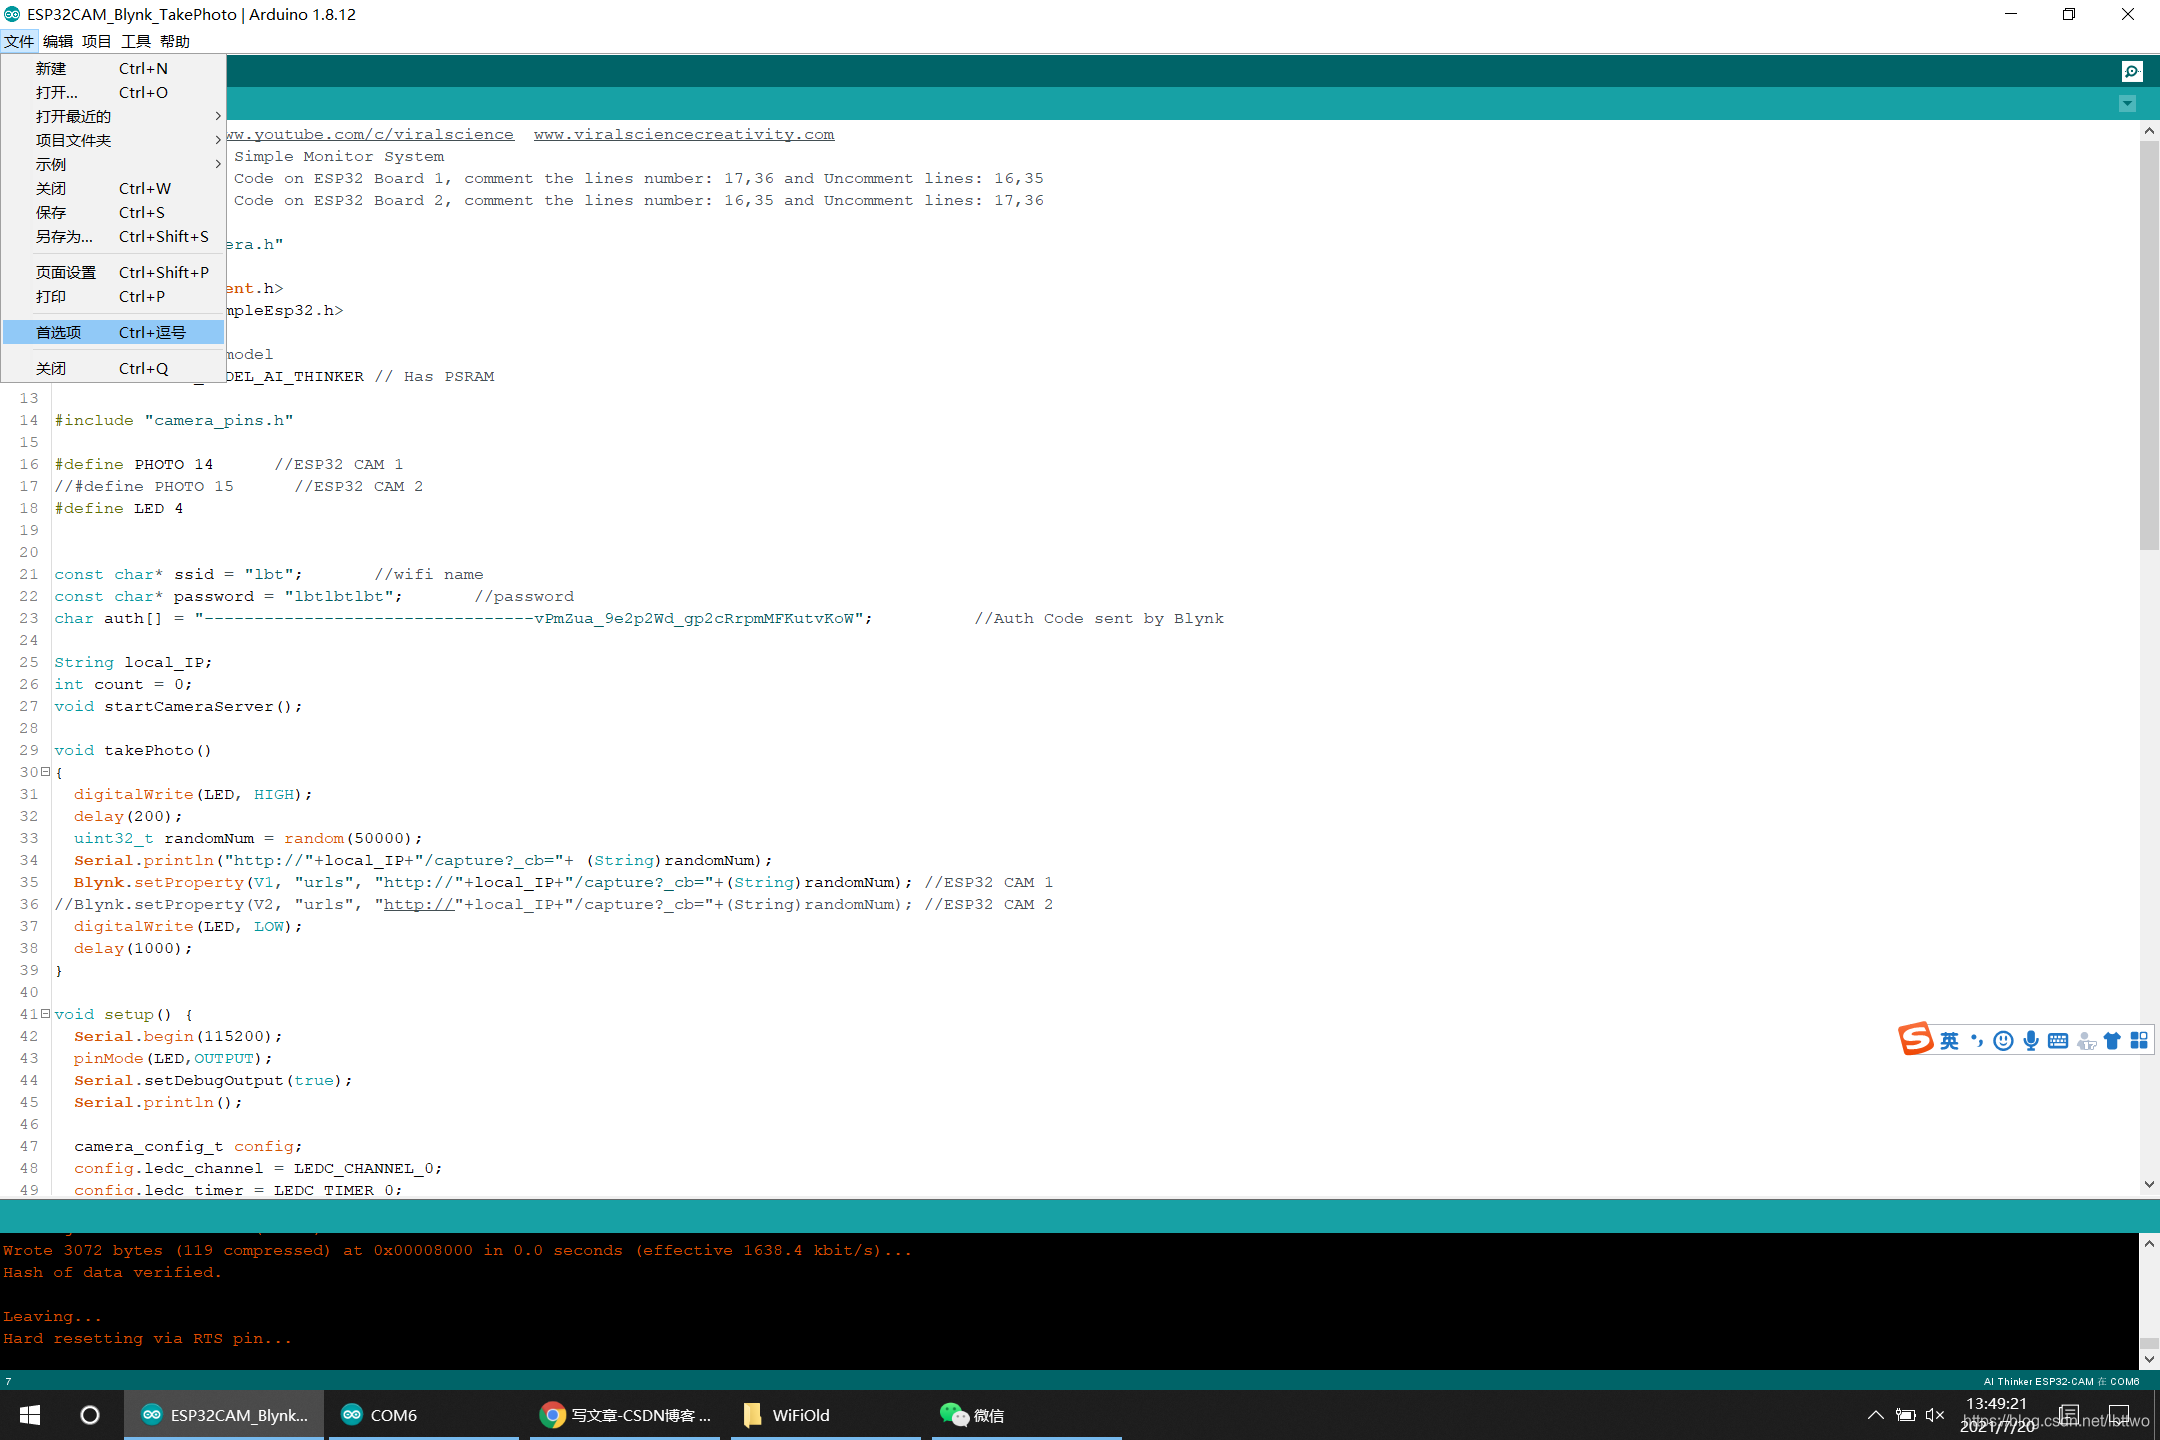Click line number 25 in gutter
2160x1440 pixels.
point(29,662)
